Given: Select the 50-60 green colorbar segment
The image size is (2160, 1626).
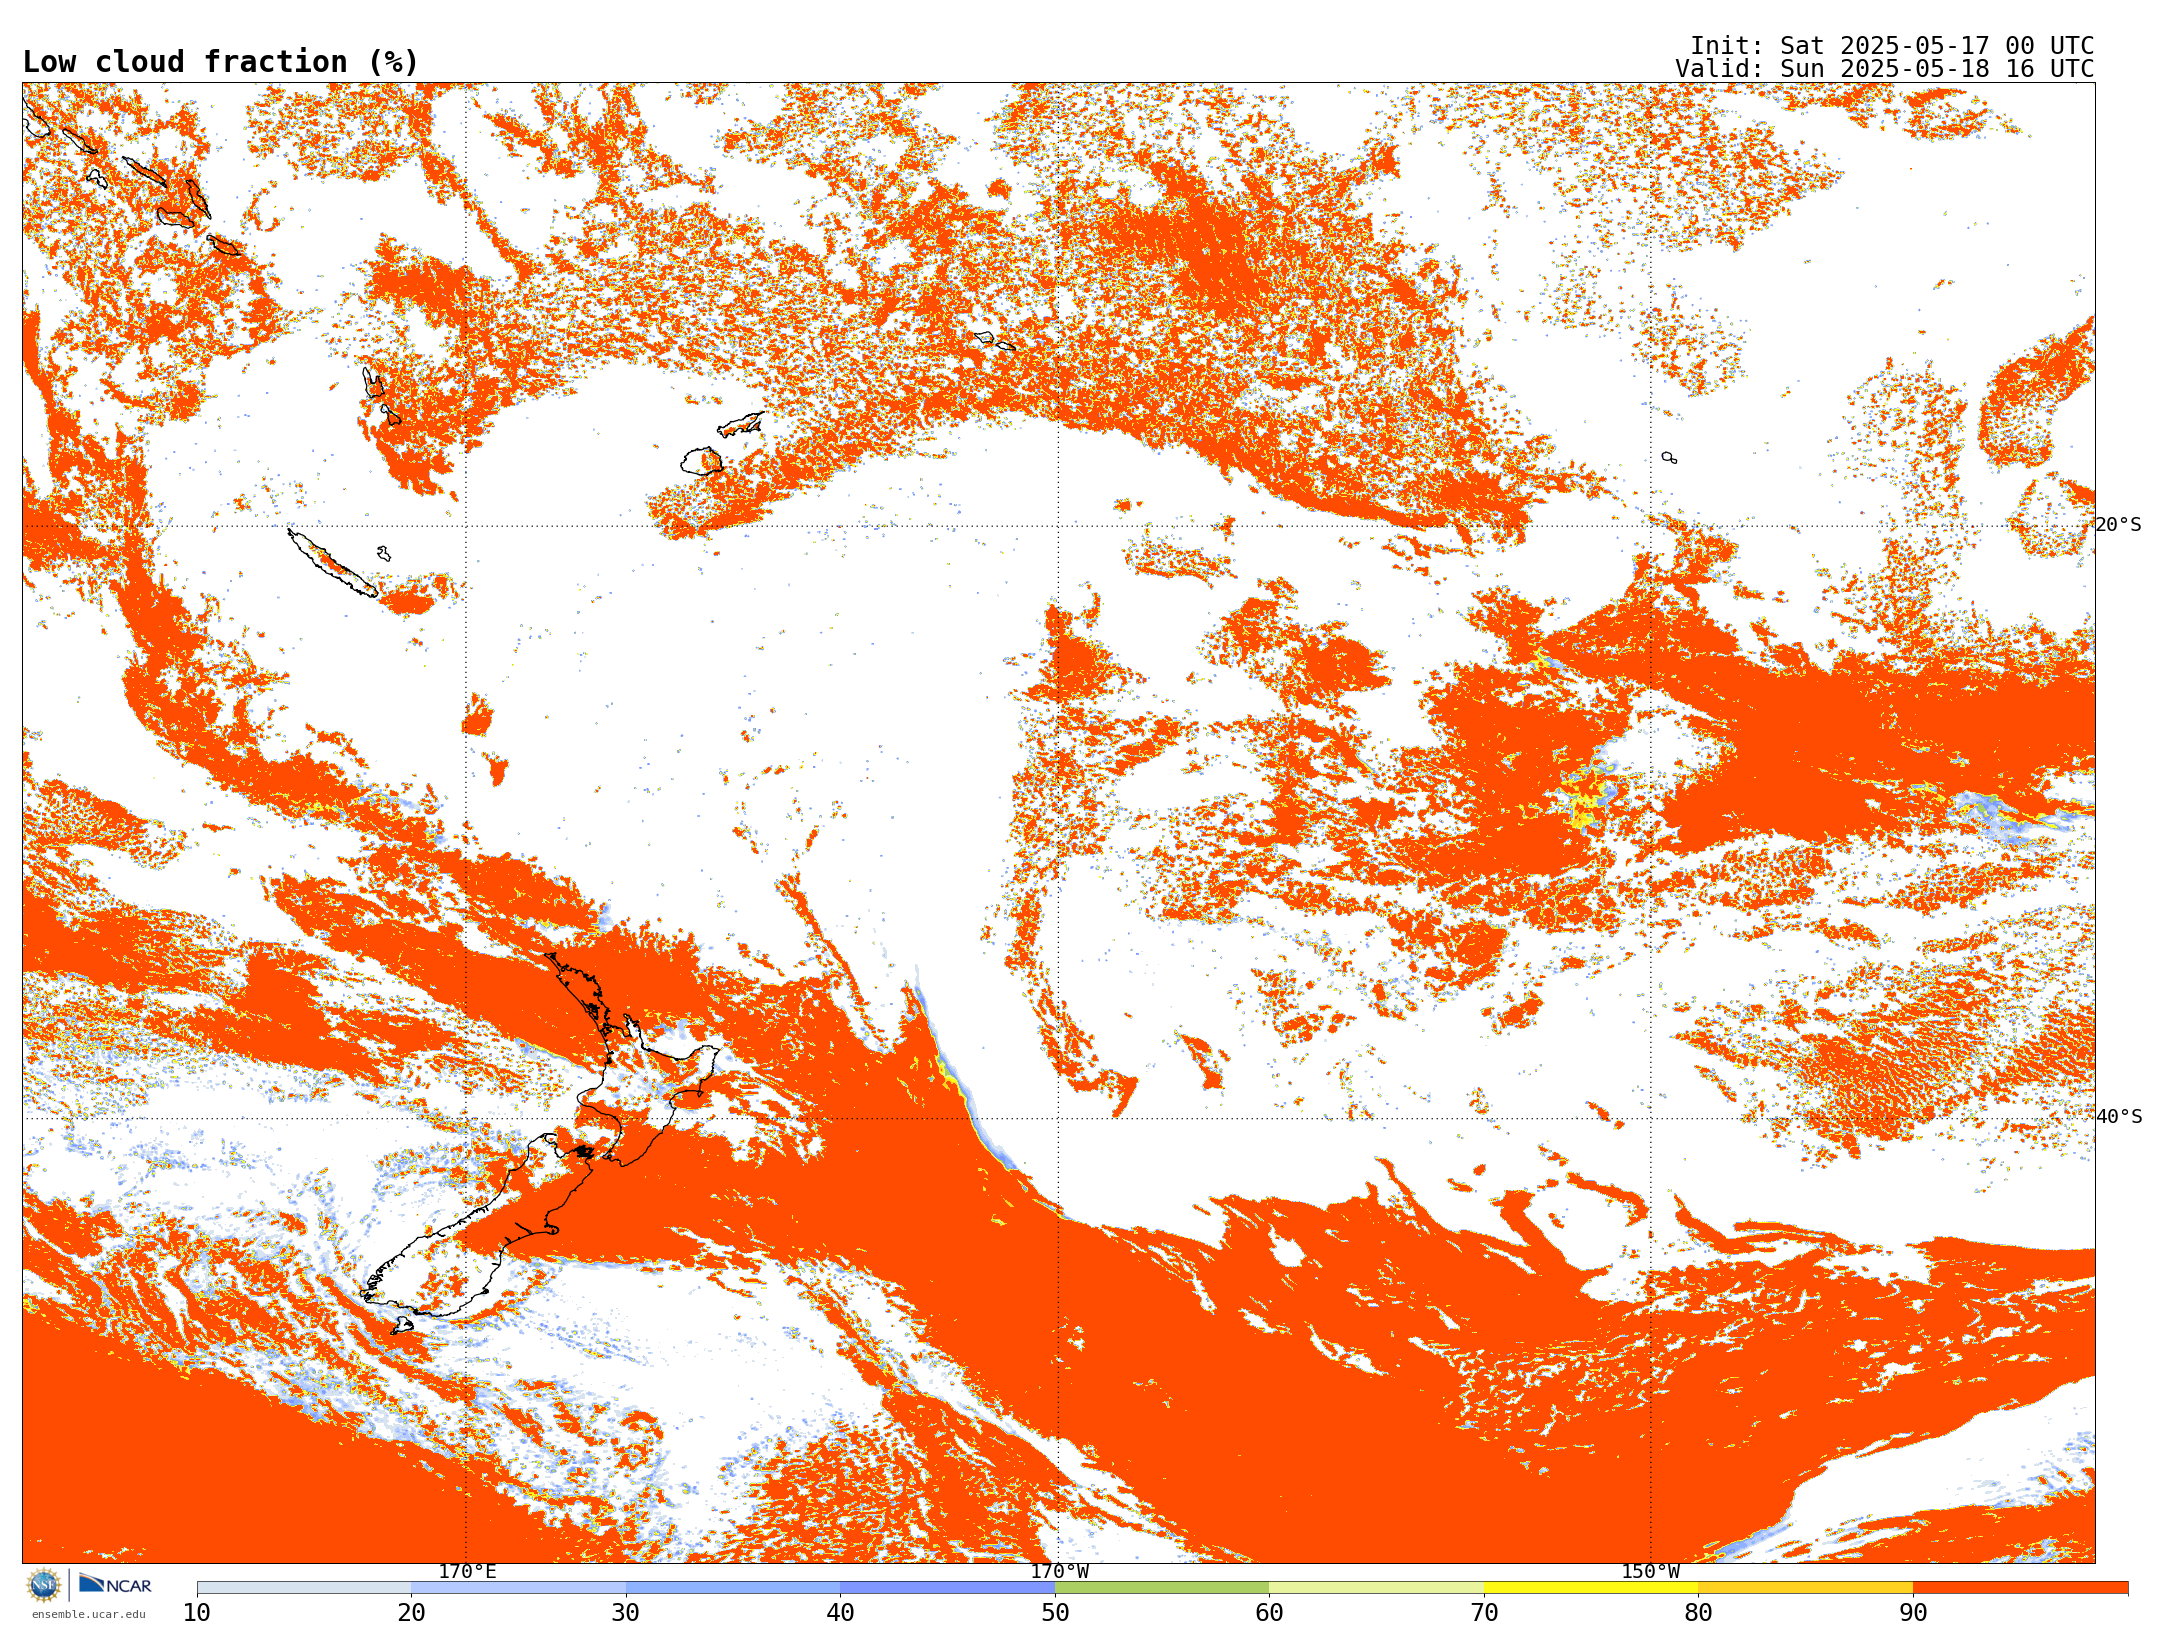Looking at the screenshot, I should (1162, 1588).
